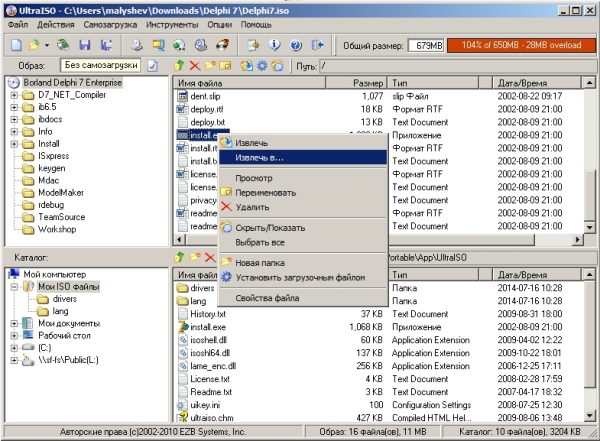Click the Без самозагрузки boot status box
This screenshot has height=441, width=600.
tap(100, 65)
